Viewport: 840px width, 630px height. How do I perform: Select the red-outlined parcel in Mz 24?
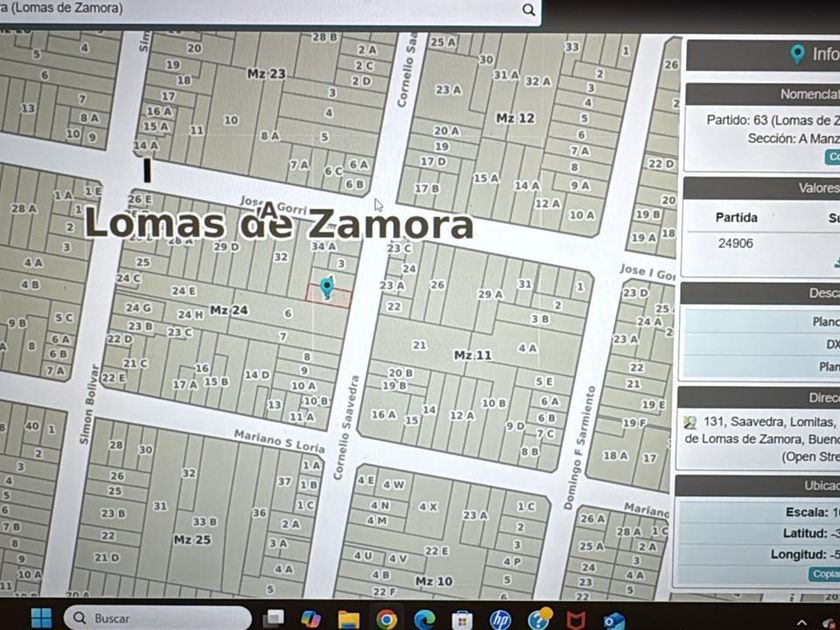tap(328, 296)
